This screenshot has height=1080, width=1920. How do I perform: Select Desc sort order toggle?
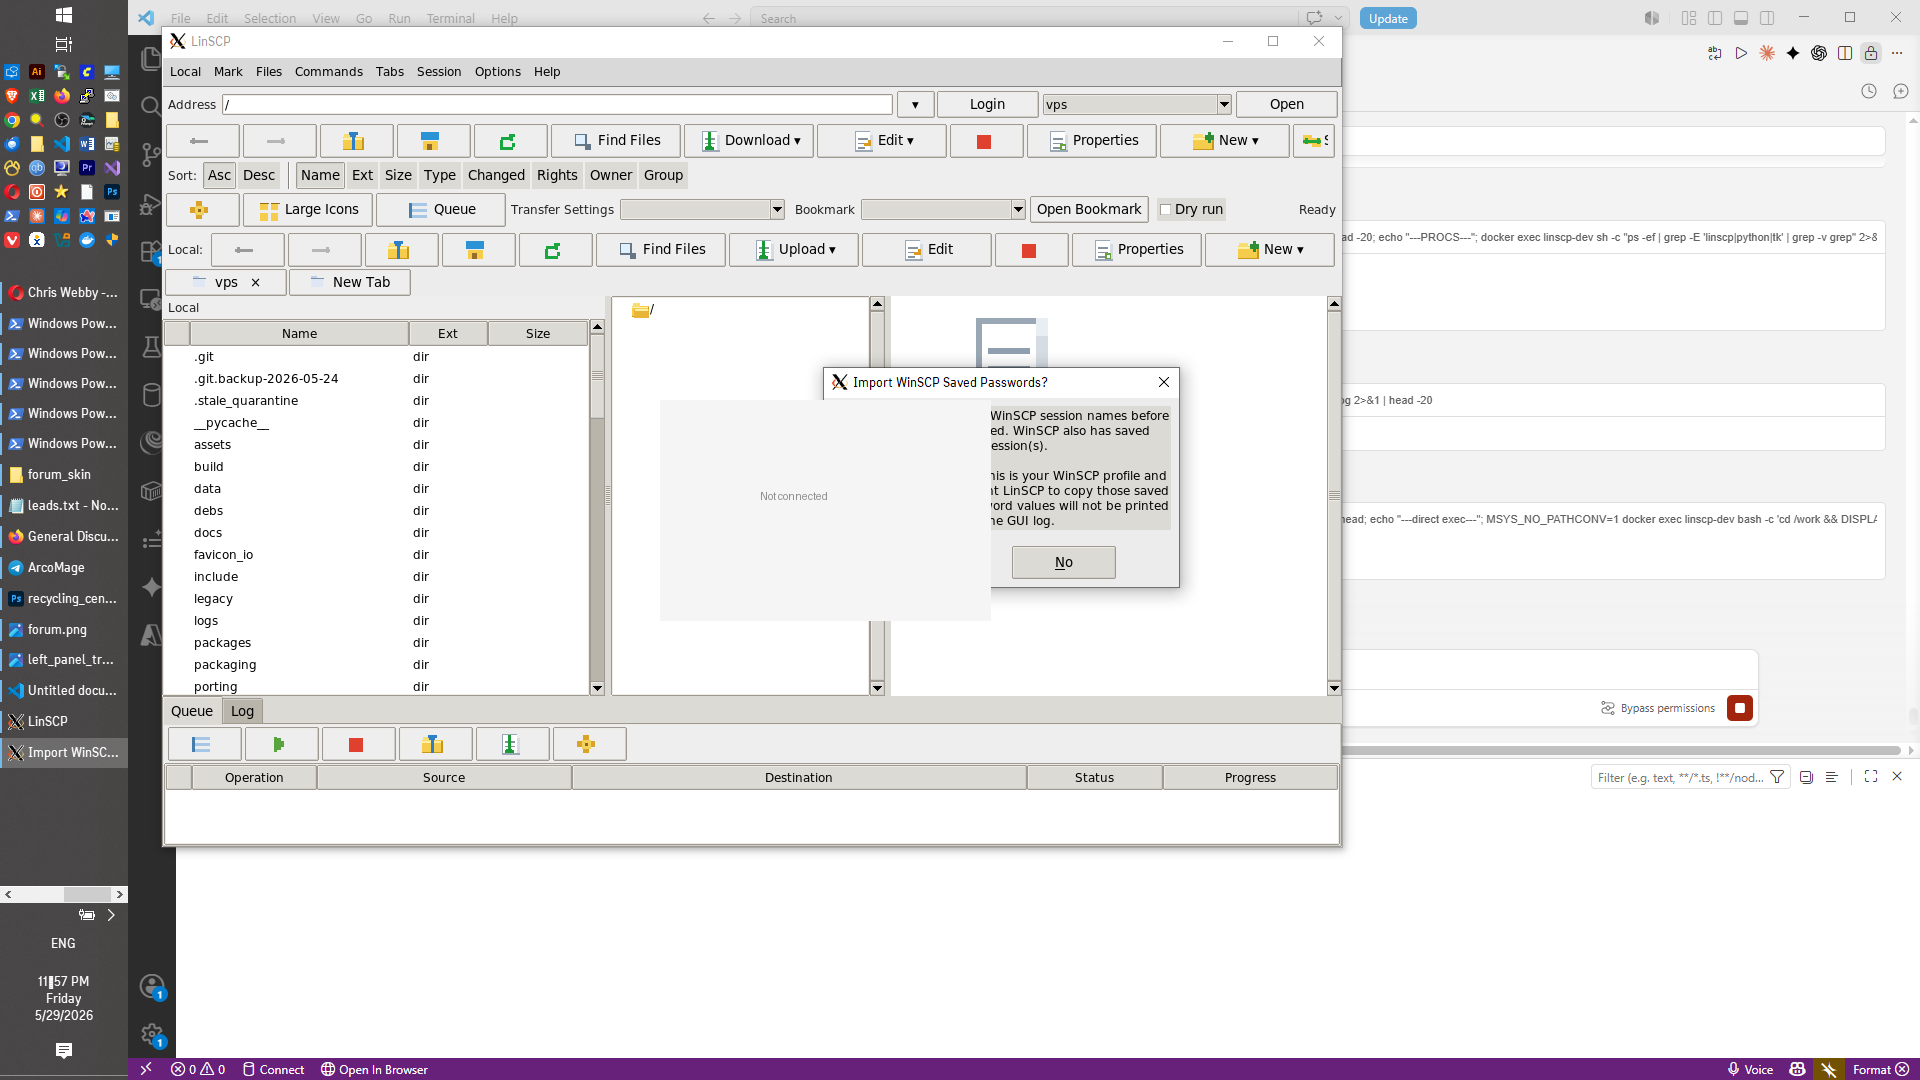point(259,176)
